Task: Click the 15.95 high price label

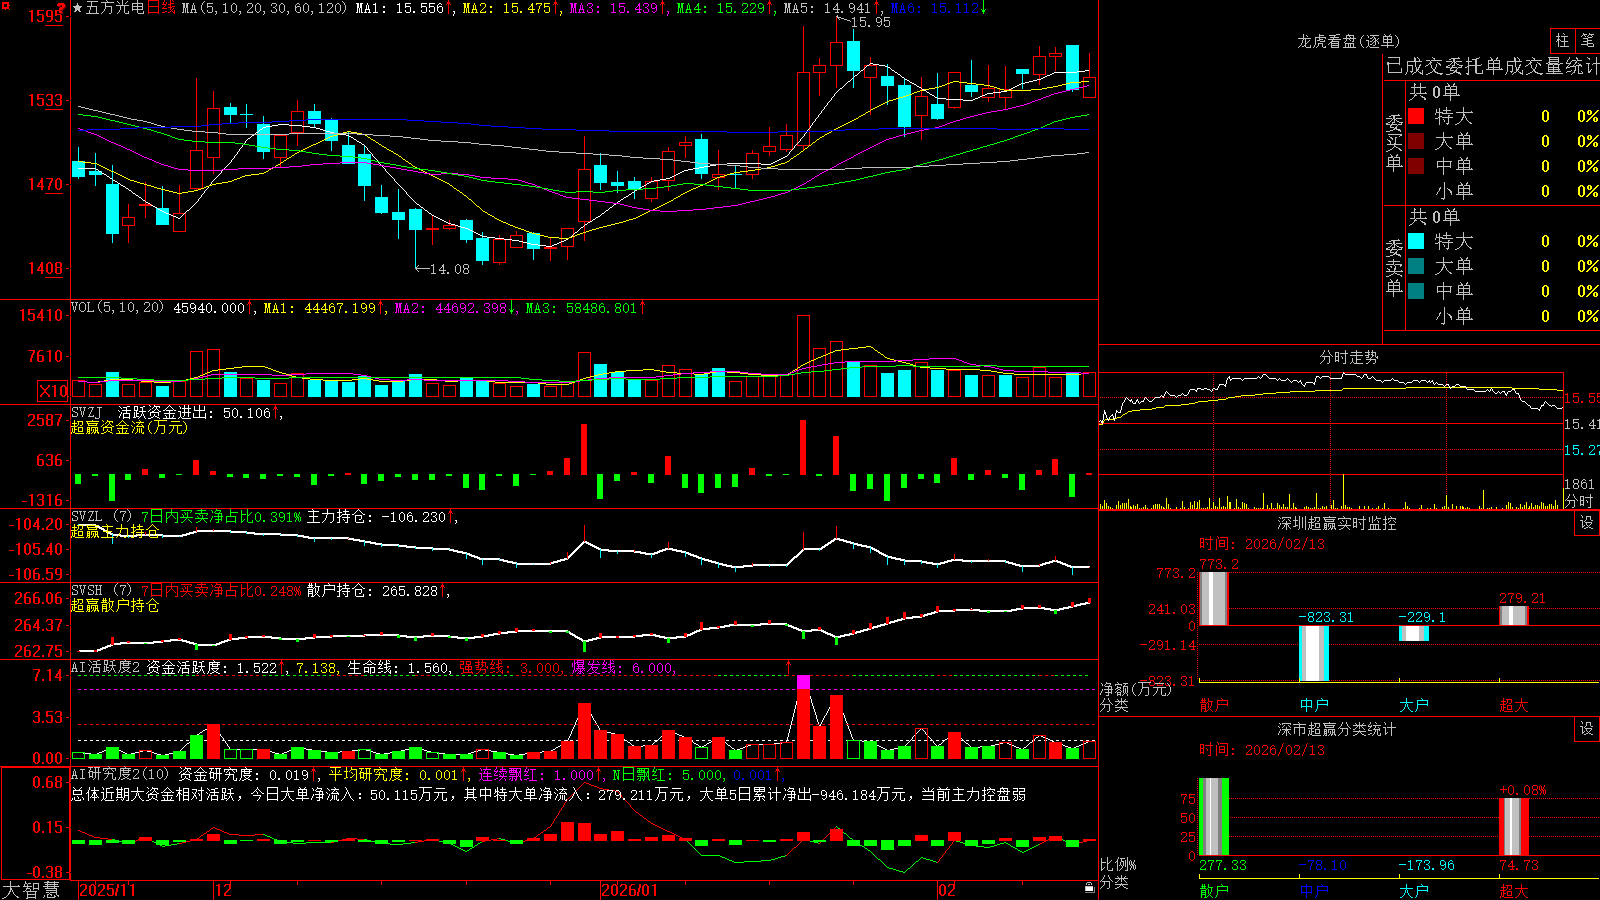Action: pos(870,22)
